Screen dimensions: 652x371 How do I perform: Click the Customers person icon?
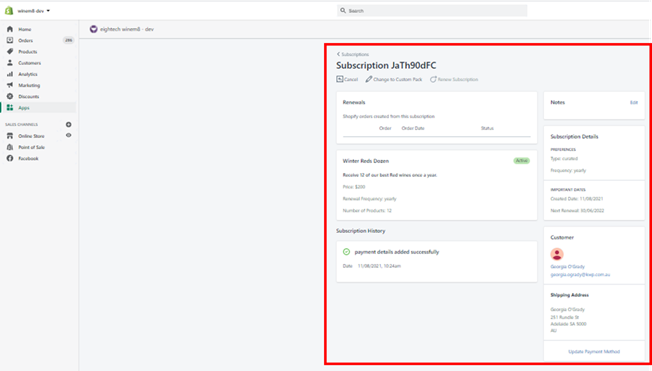tap(10, 63)
